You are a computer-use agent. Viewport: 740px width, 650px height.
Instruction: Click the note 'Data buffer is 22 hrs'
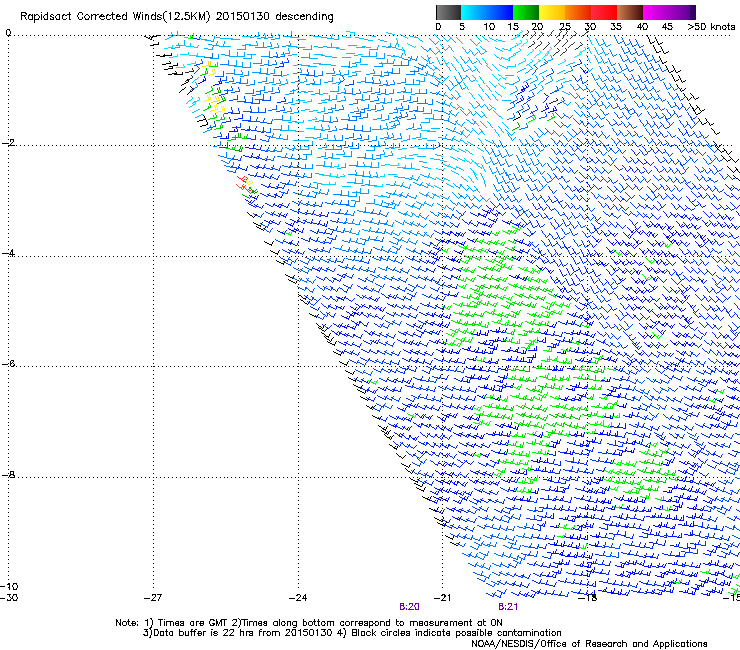pyautogui.click(x=202, y=633)
